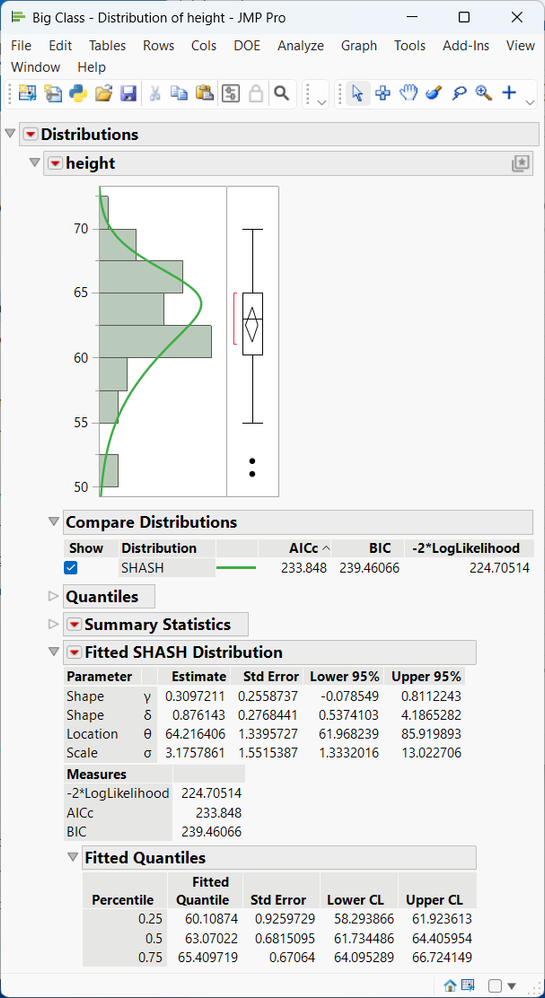545x998 pixels.
Task: Click the Python script toolbar icon
Action: [78, 94]
